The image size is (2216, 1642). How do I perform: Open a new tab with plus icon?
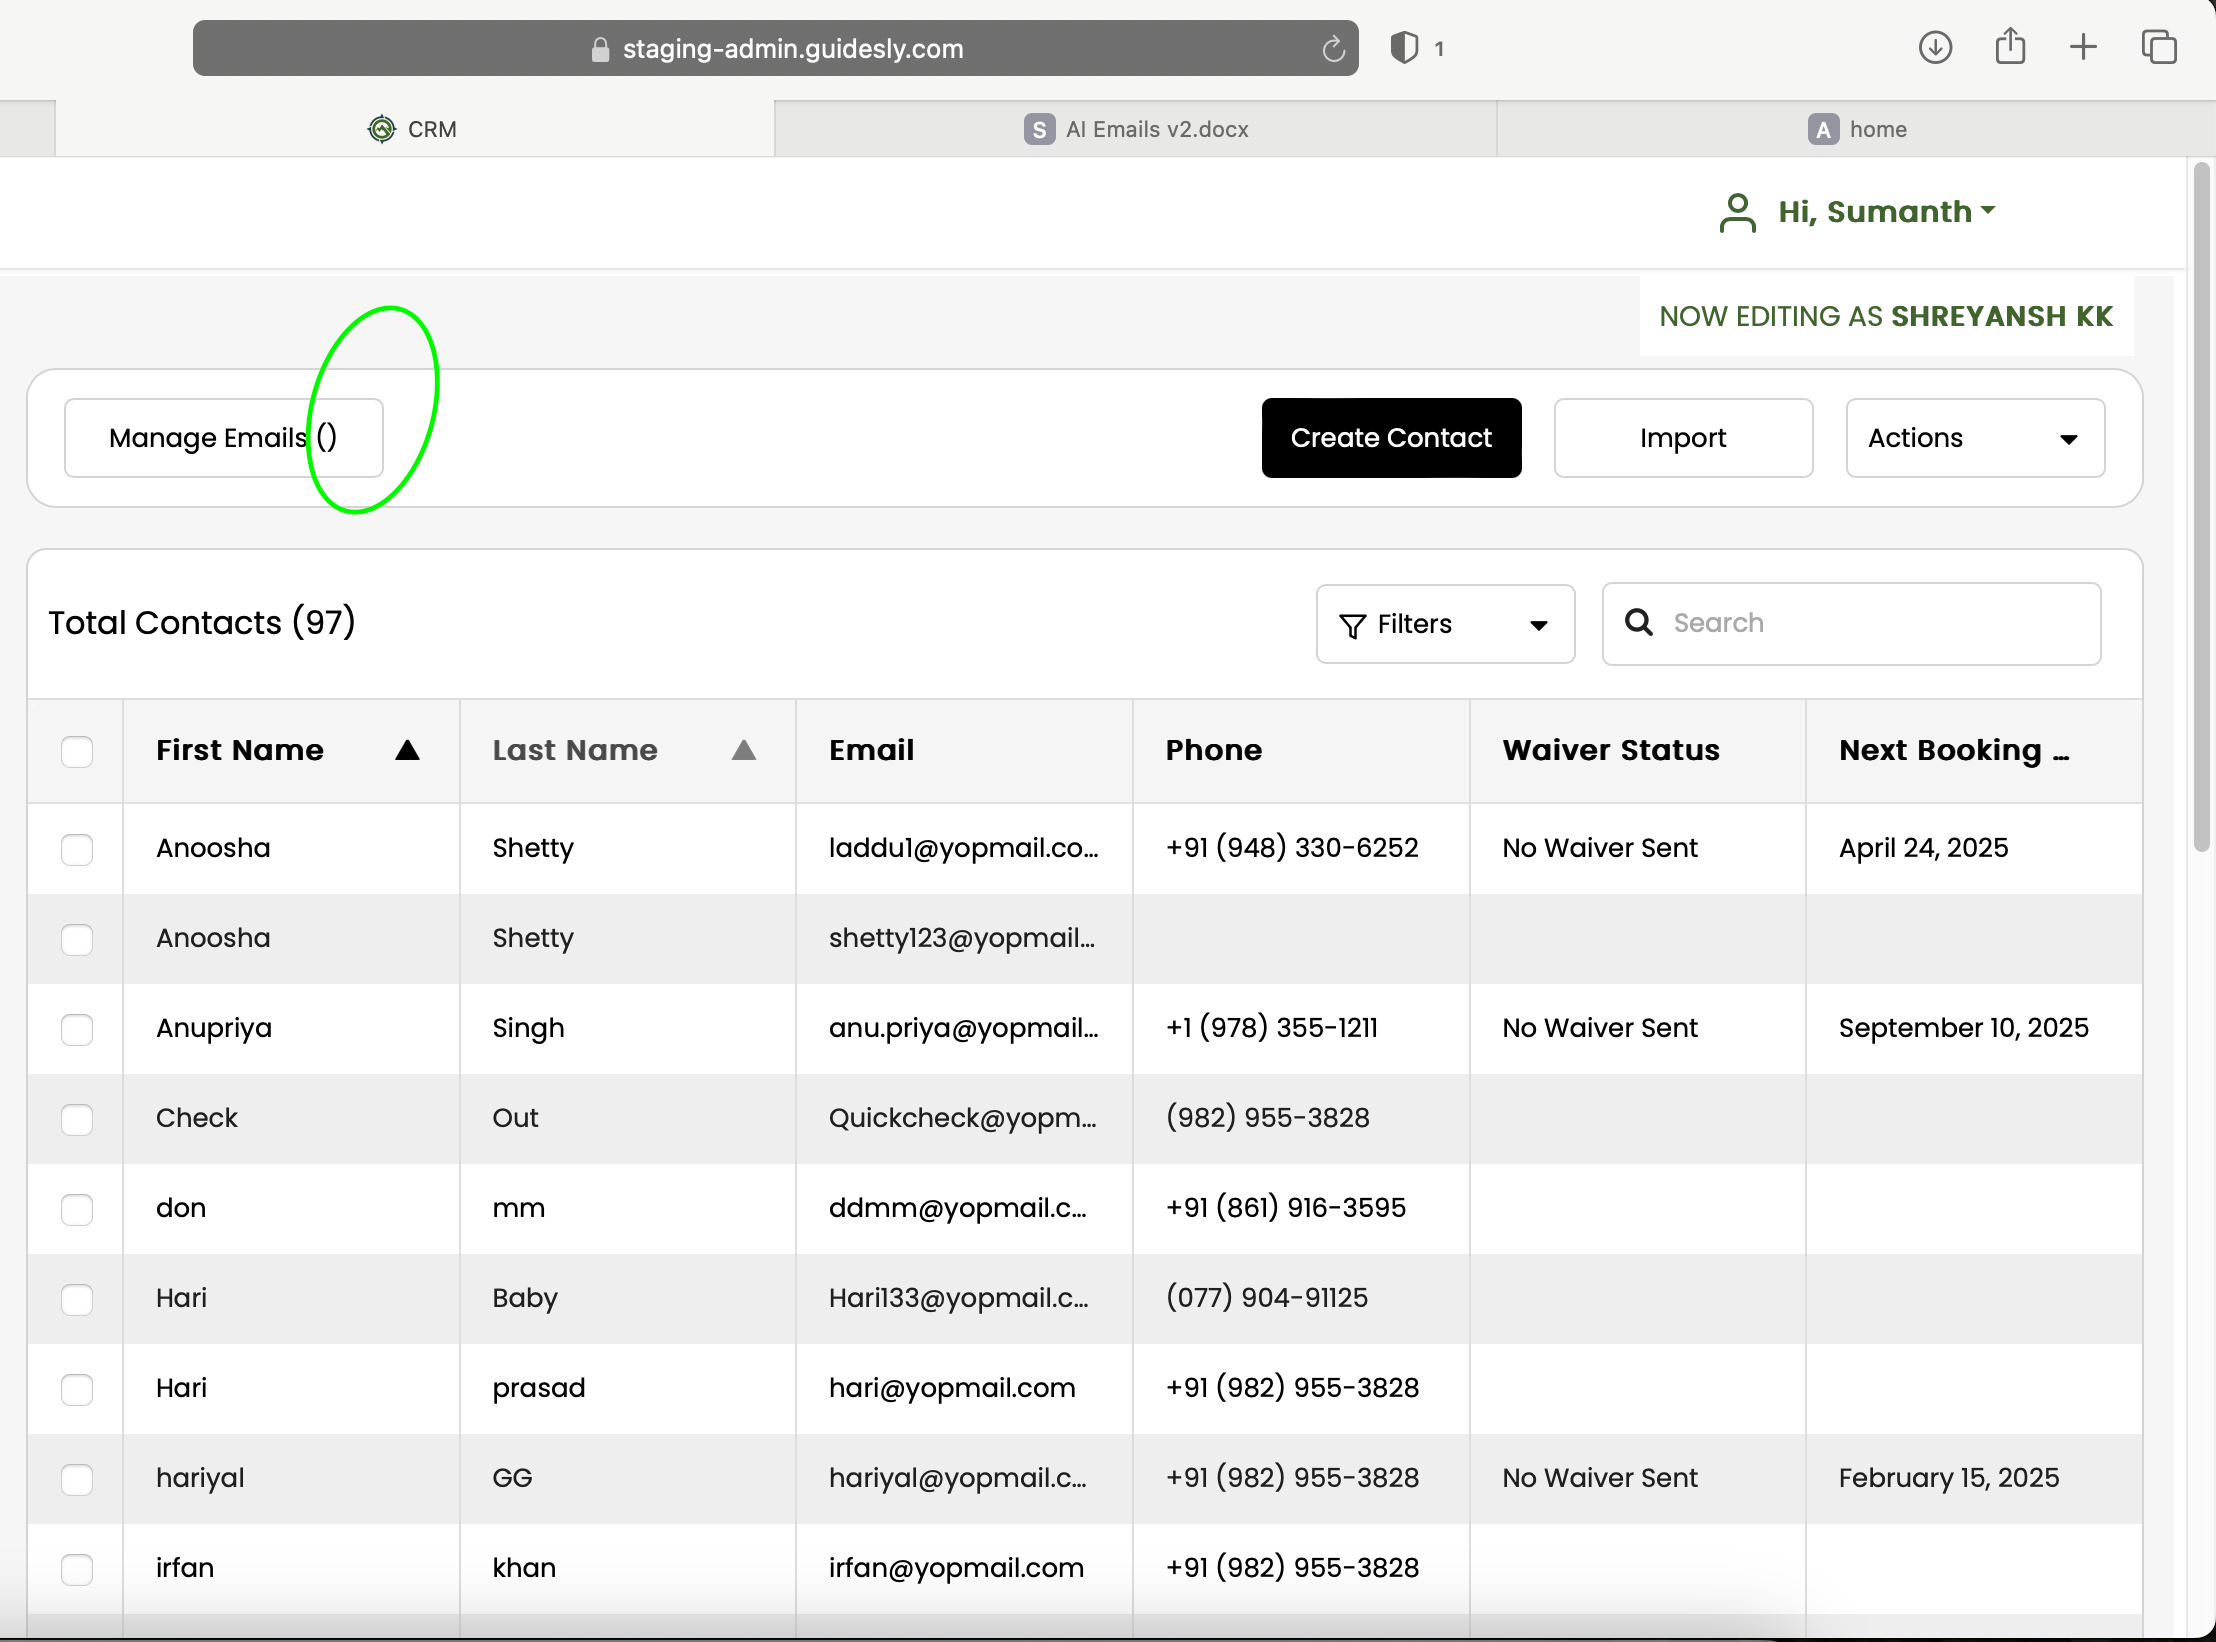tap(2083, 47)
